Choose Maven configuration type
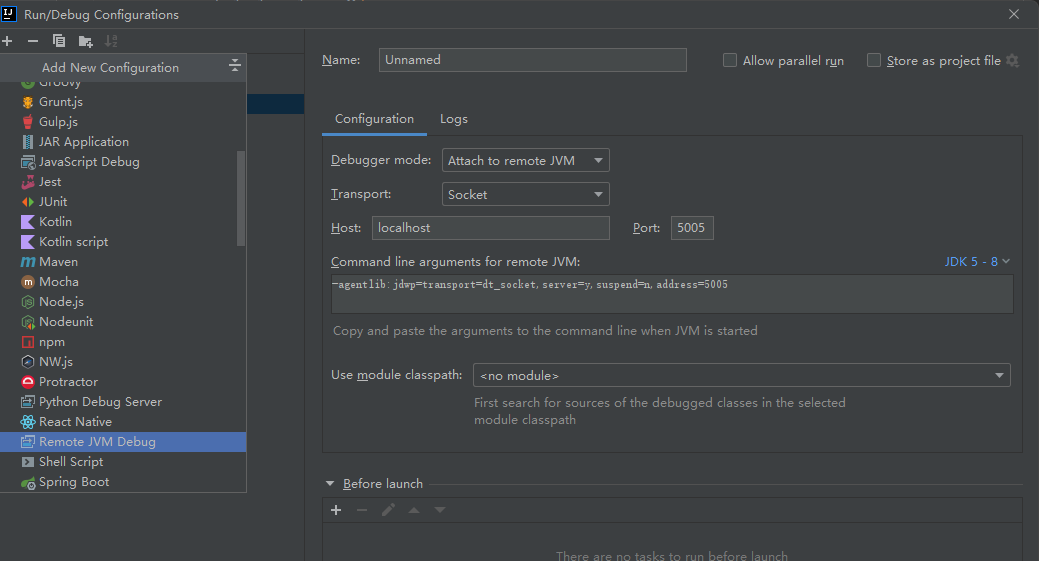Viewport: 1039px width, 561px height. 123,262
